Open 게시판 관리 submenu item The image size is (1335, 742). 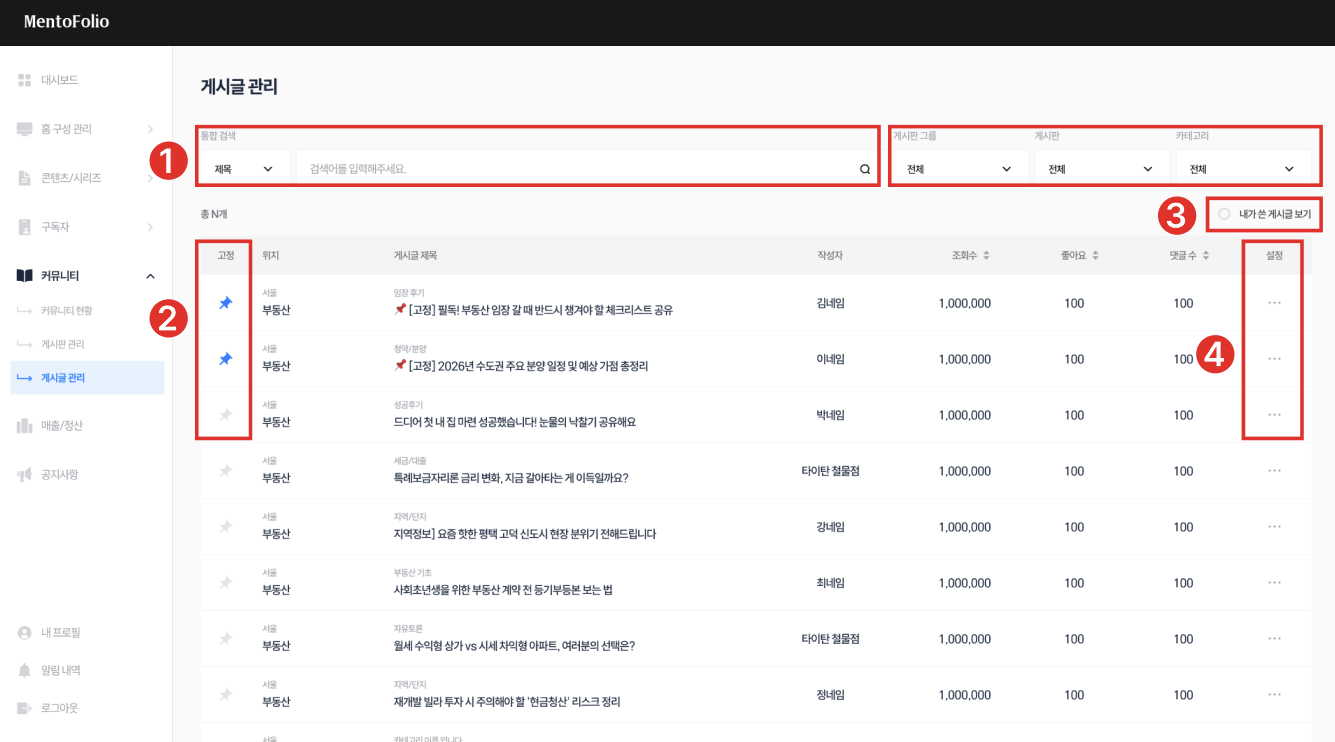click(62, 344)
